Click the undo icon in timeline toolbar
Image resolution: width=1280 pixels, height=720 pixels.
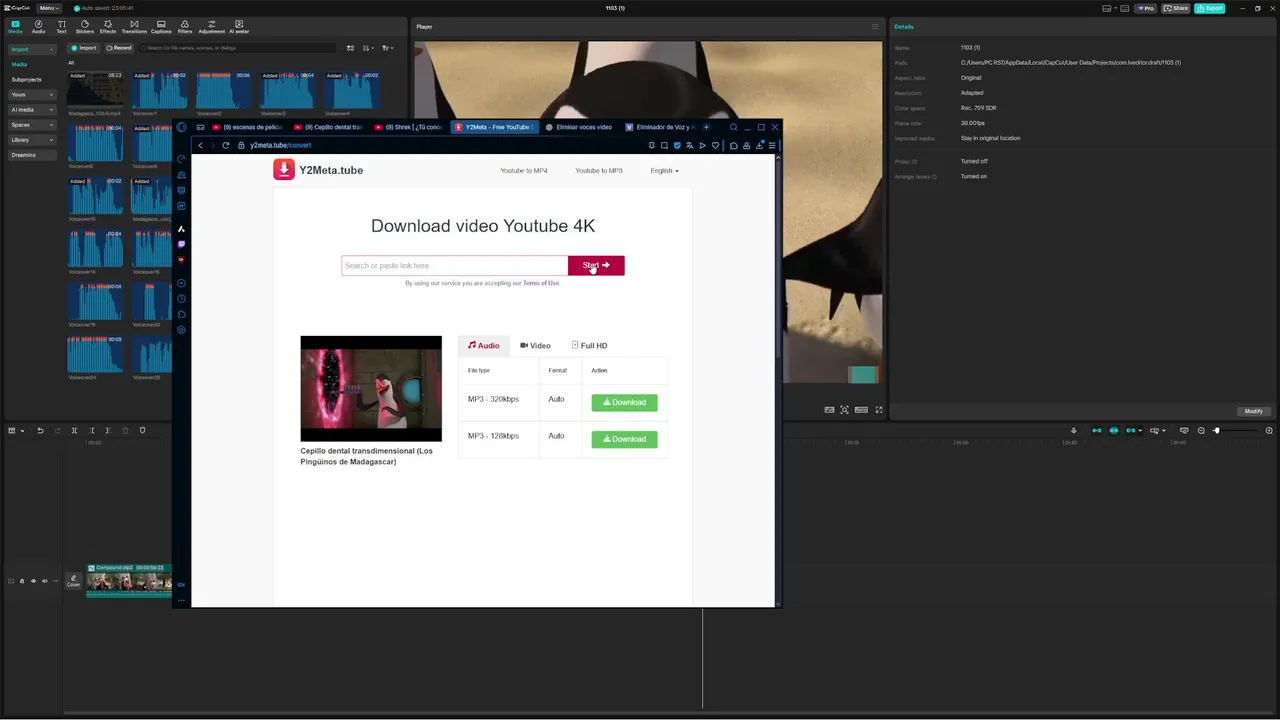(x=40, y=430)
